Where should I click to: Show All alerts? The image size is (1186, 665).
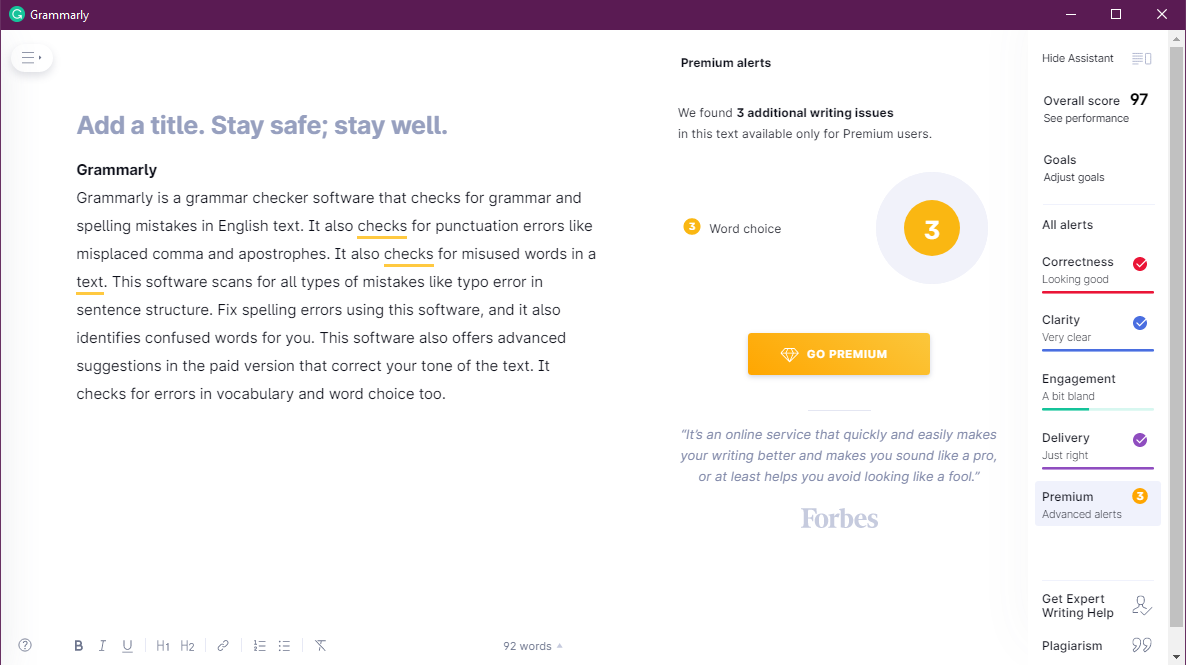pyautogui.click(x=1067, y=225)
